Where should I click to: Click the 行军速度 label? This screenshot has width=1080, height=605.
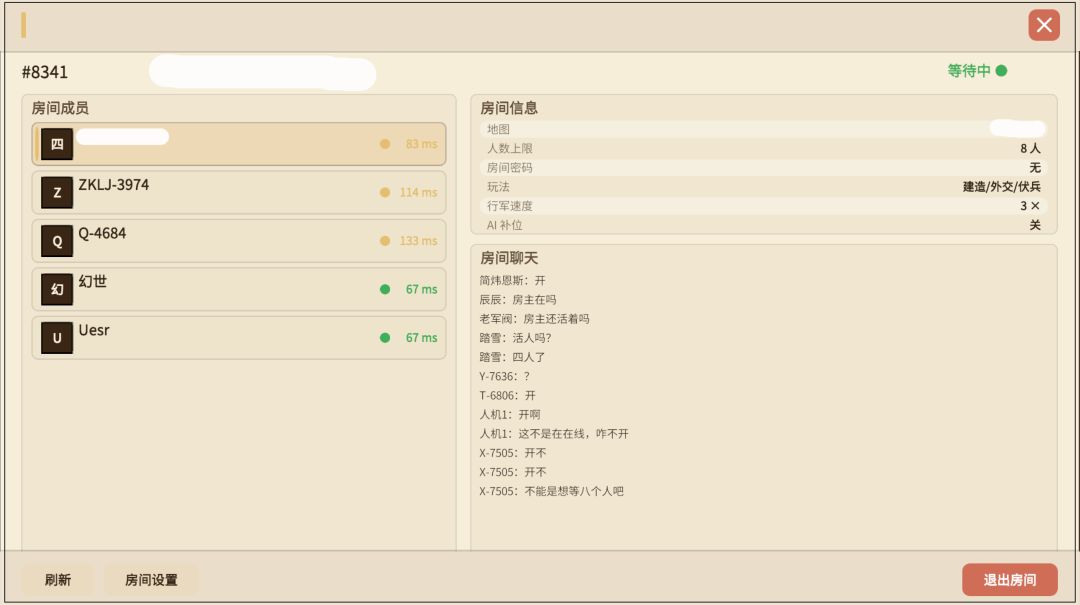tap(510, 206)
